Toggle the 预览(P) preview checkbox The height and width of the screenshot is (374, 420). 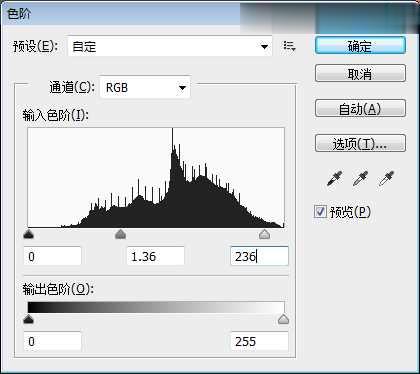(x=320, y=211)
